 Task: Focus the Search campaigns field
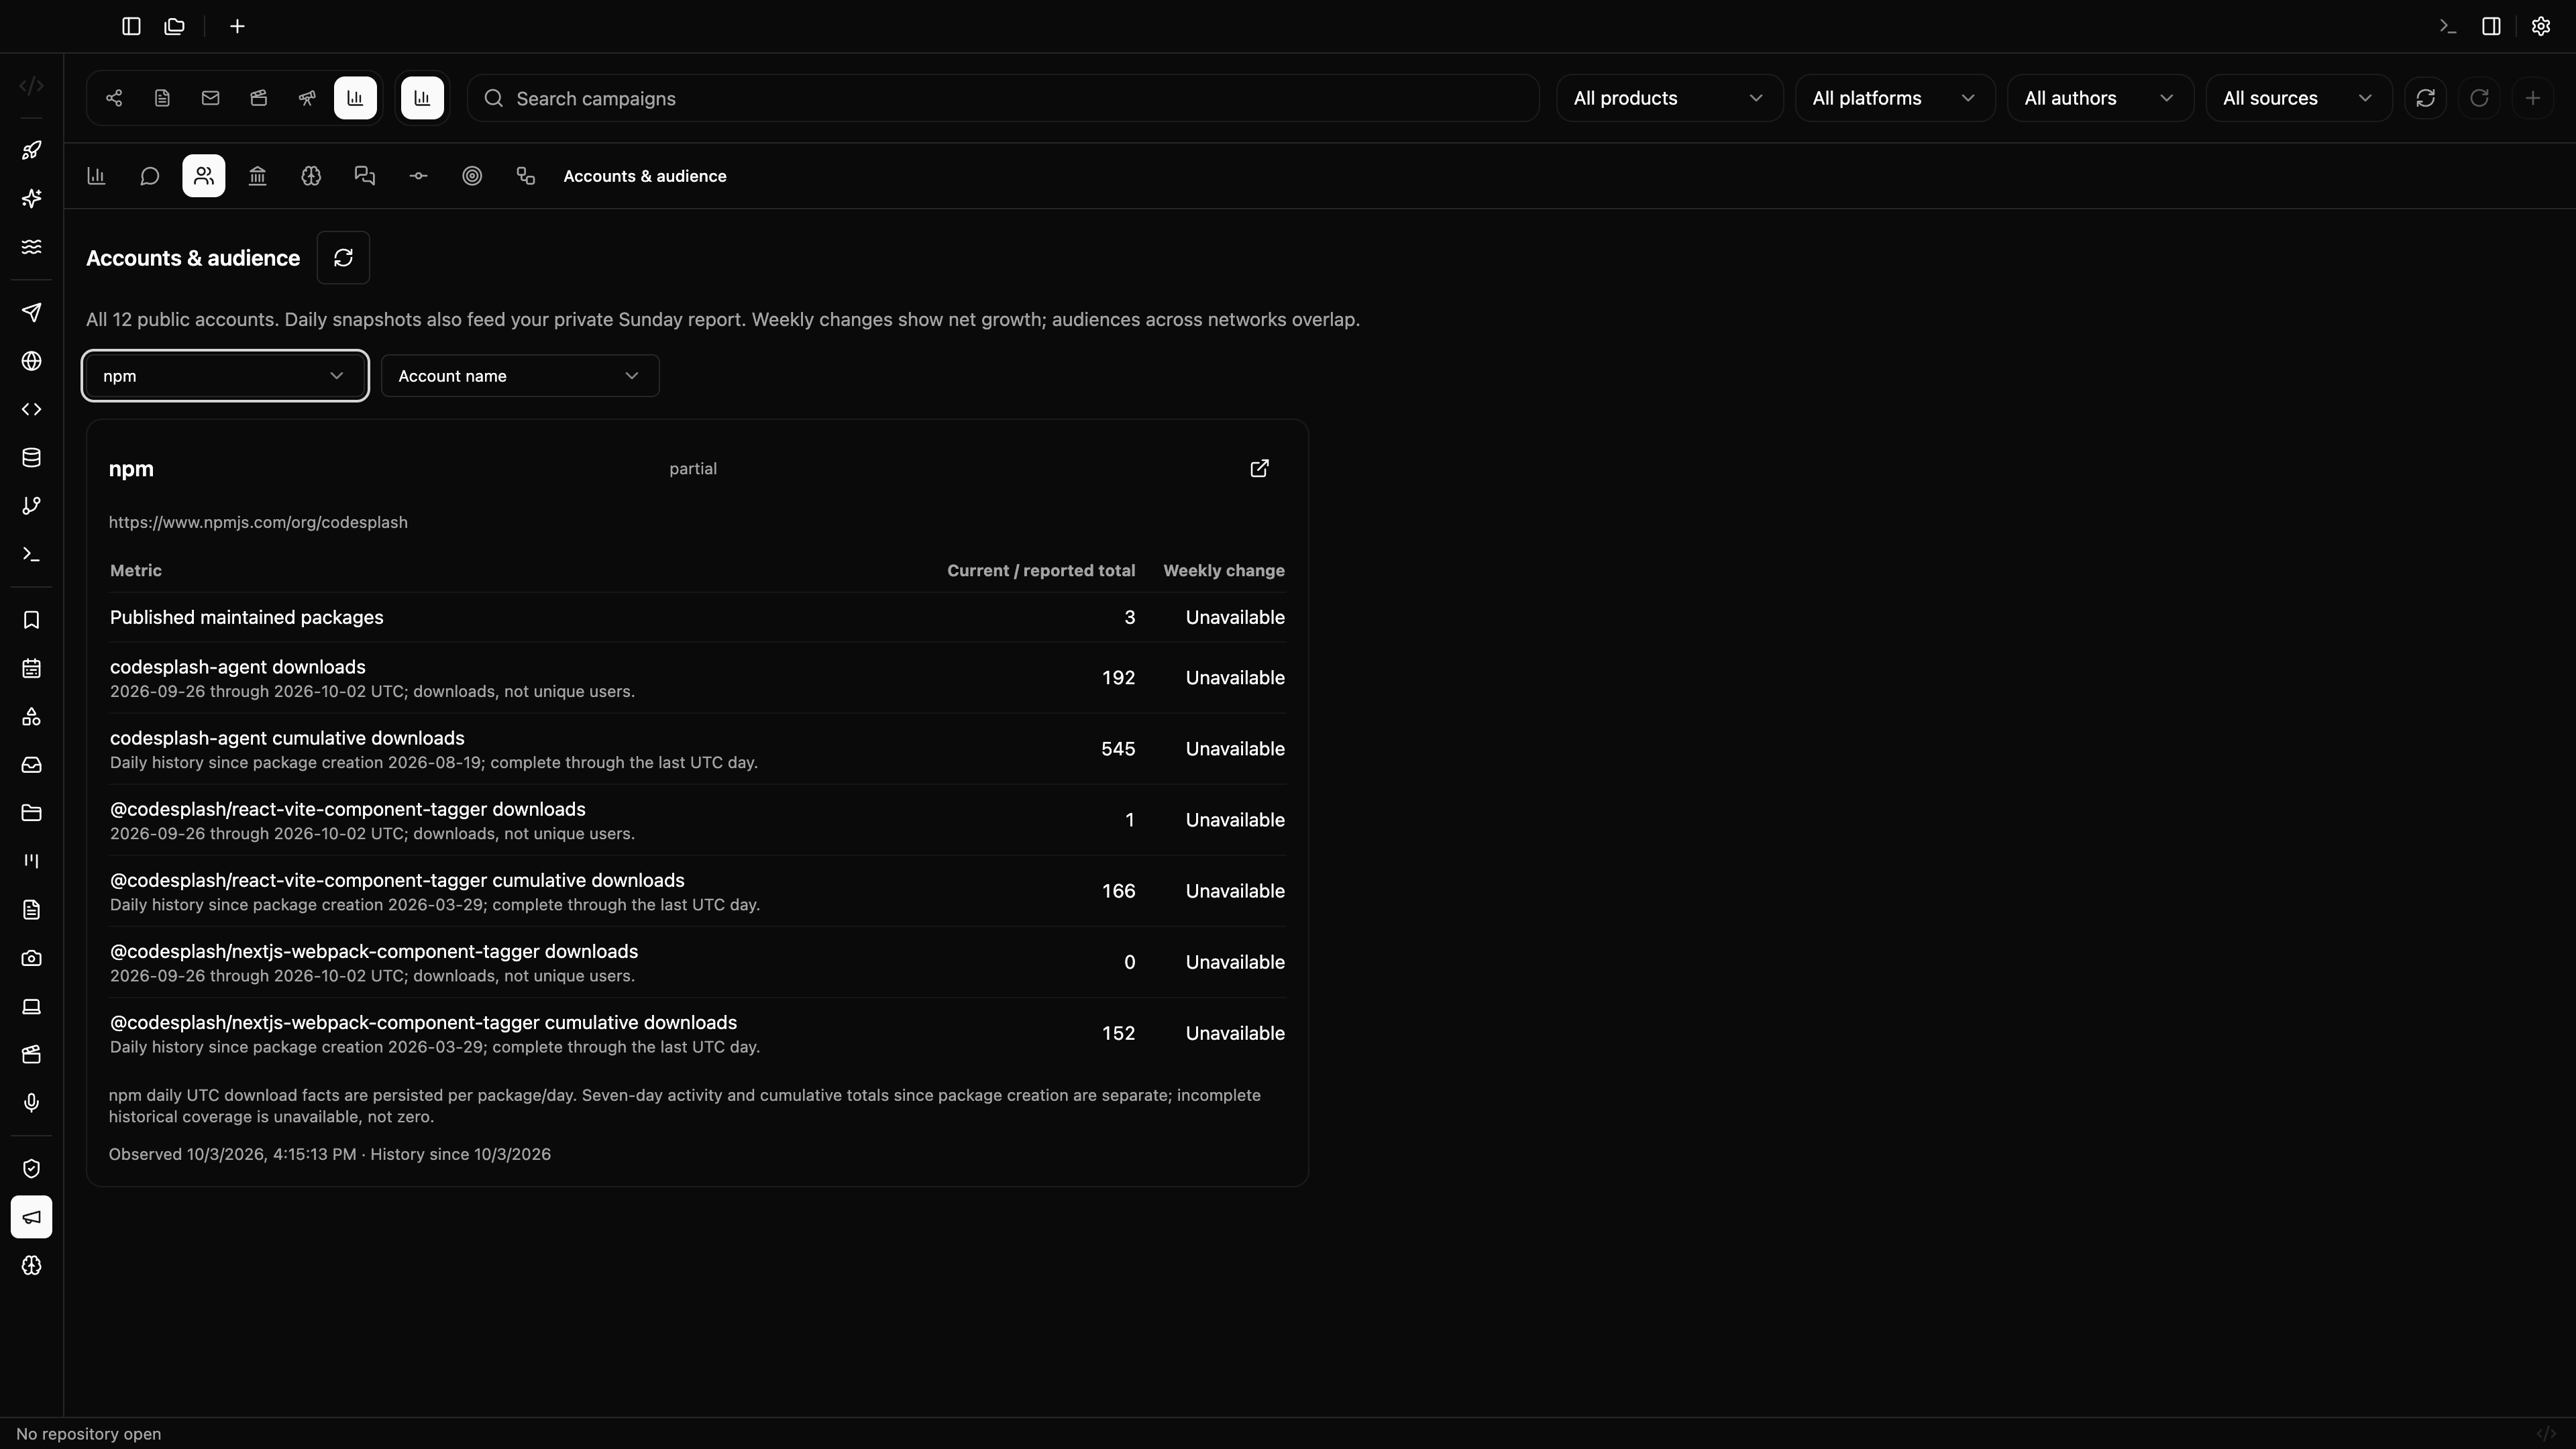1003,98
